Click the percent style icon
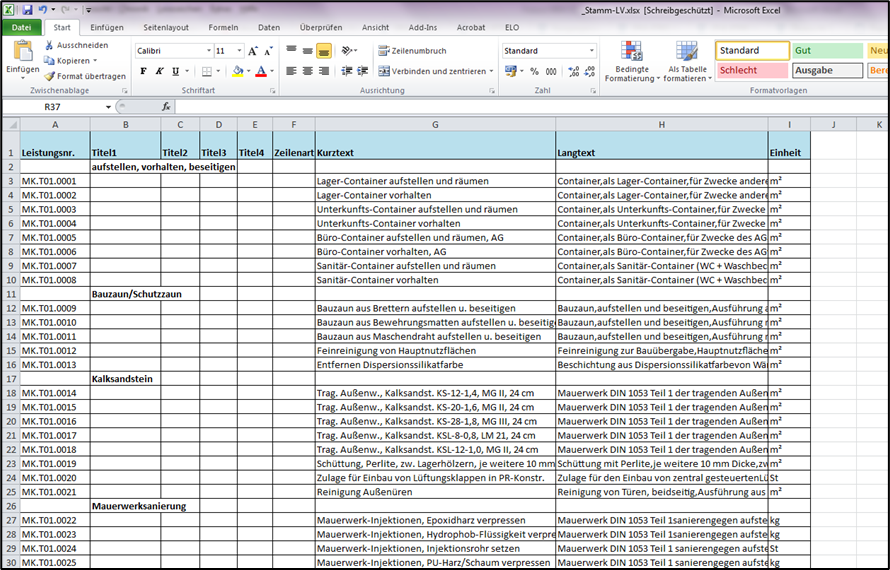This screenshot has height=570, width=890. tap(534, 71)
